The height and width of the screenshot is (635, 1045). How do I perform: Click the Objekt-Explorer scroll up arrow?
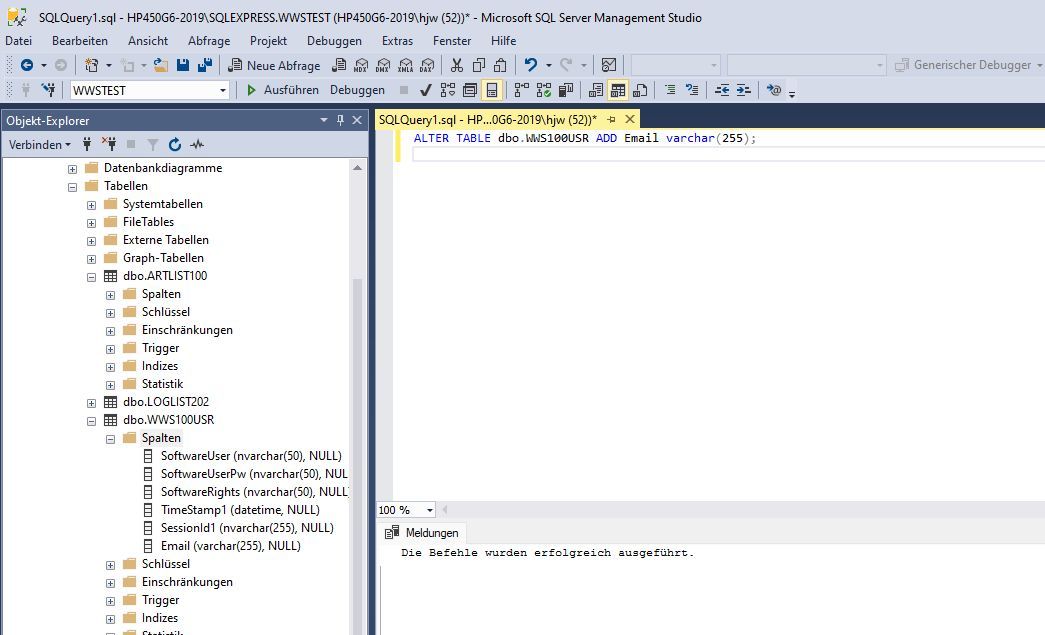click(358, 168)
